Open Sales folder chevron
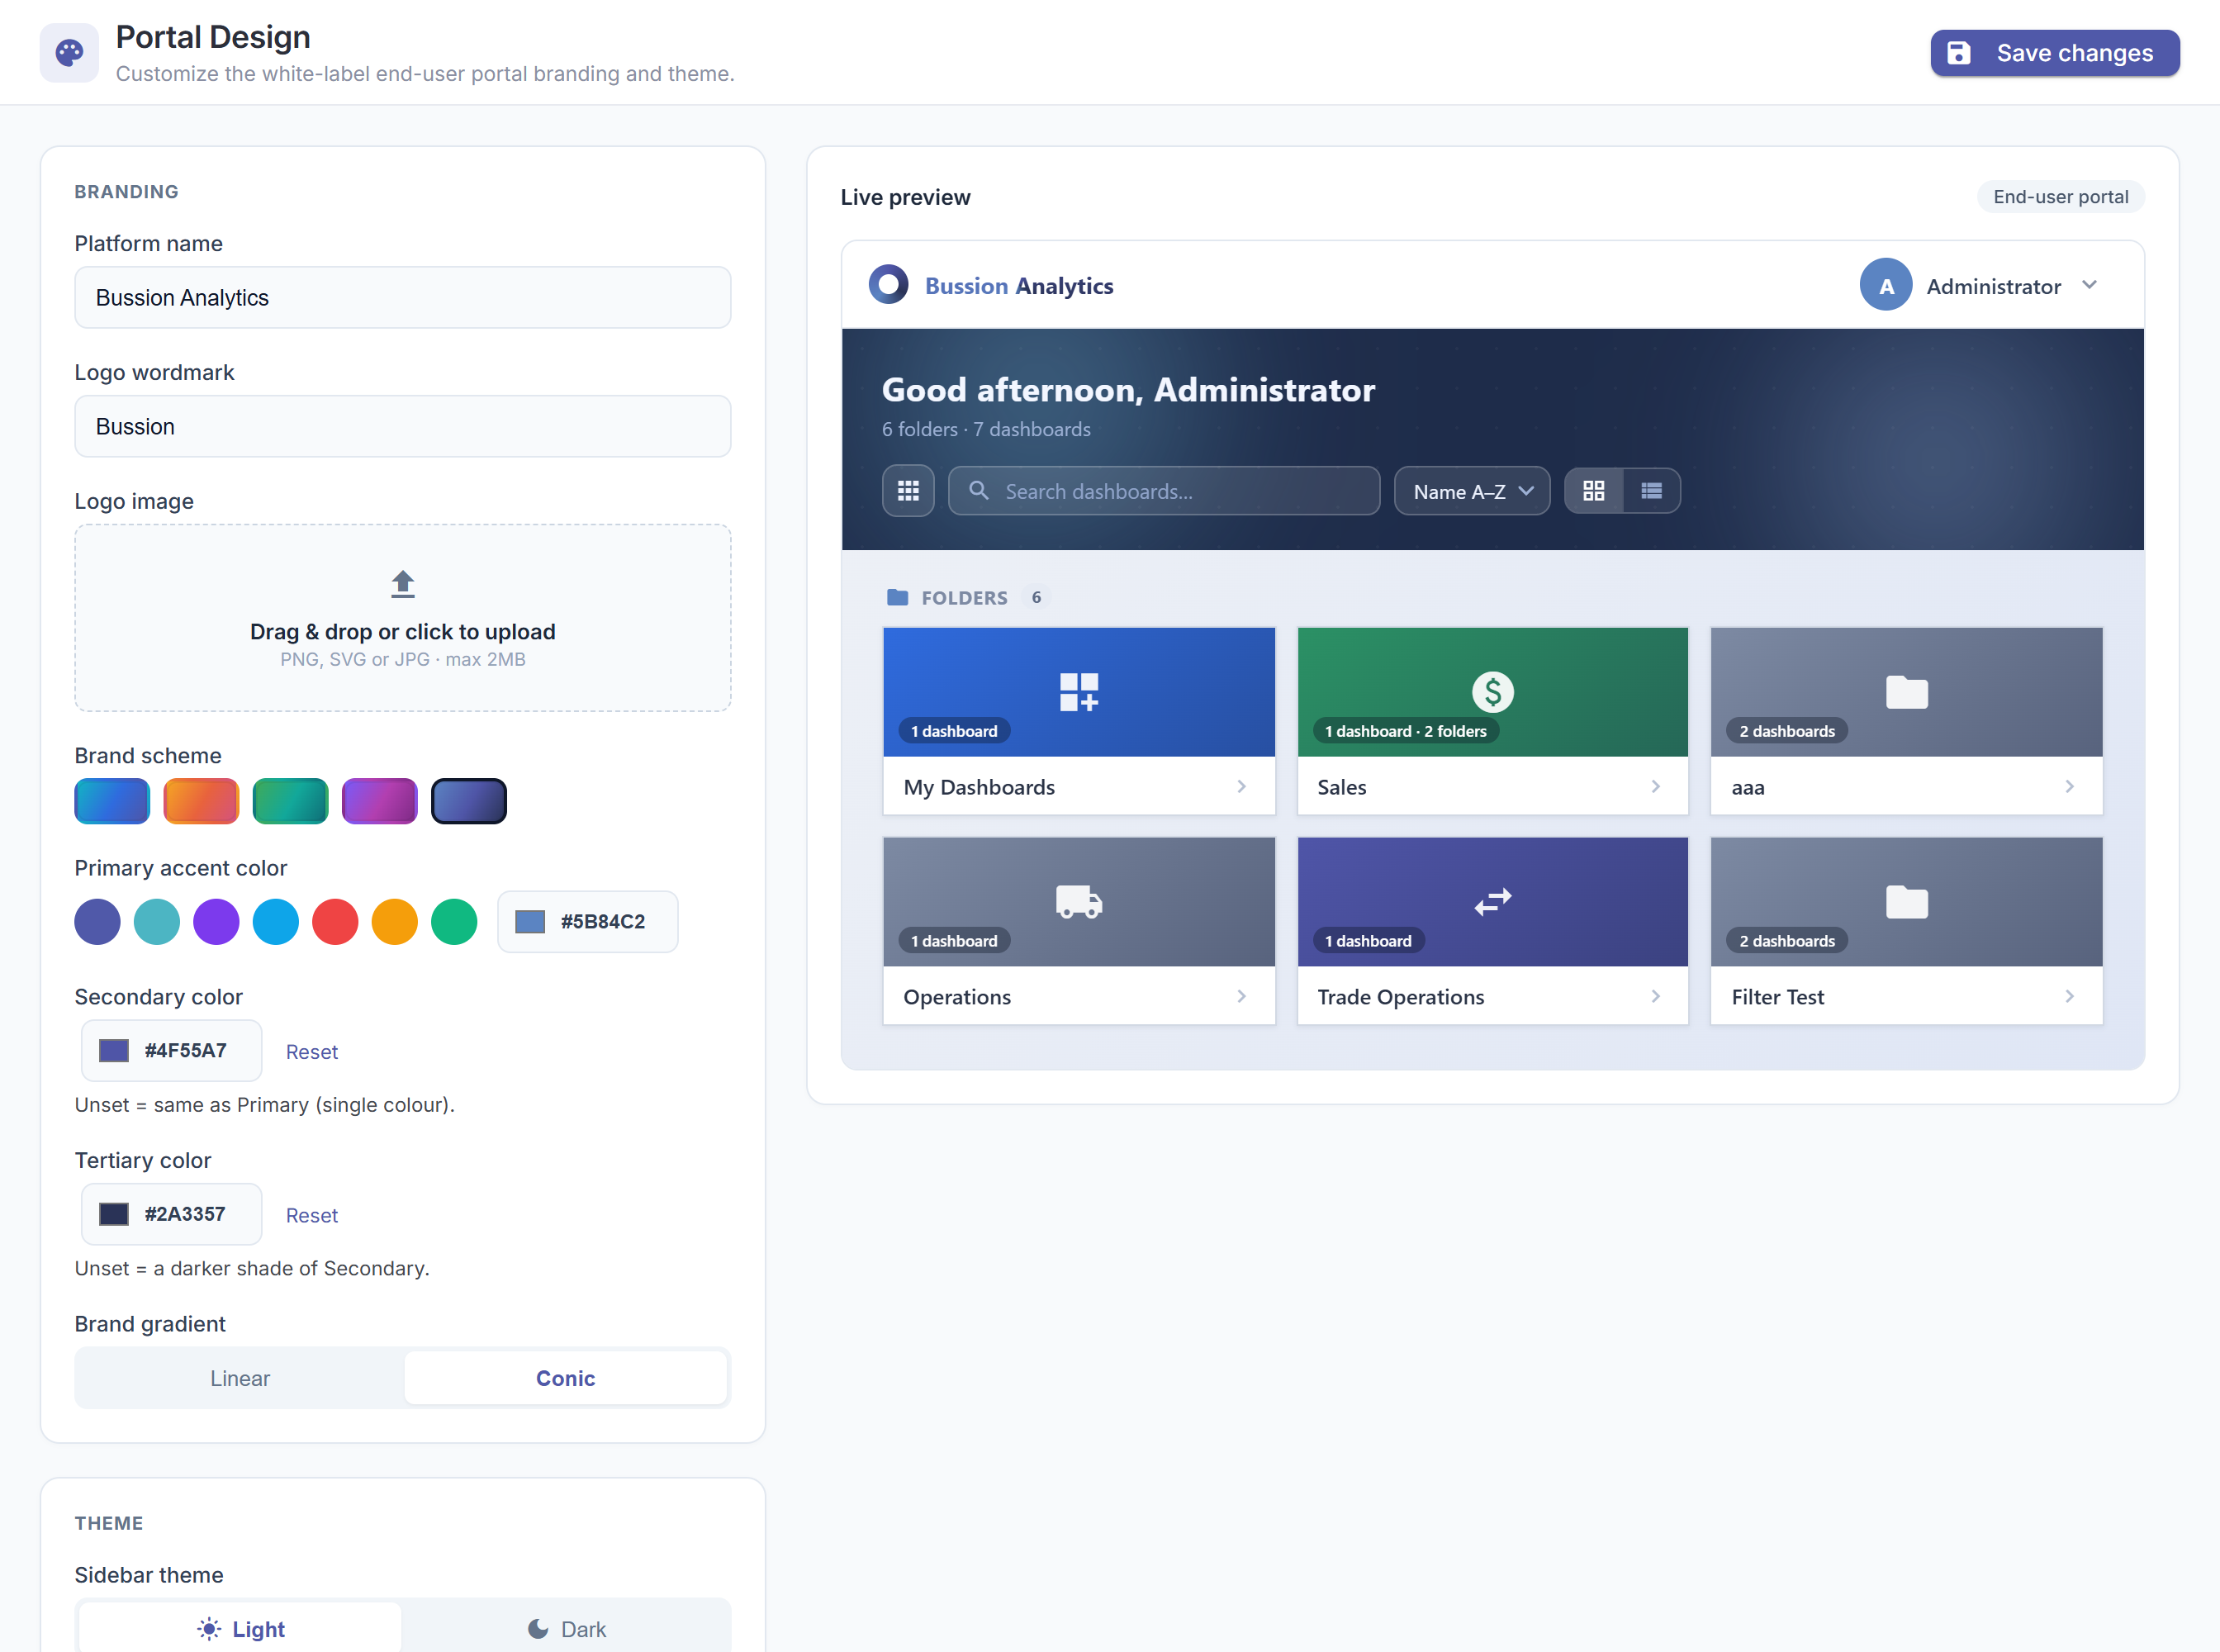The width and height of the screenshot is (2220, 1652). (1655, 787)
